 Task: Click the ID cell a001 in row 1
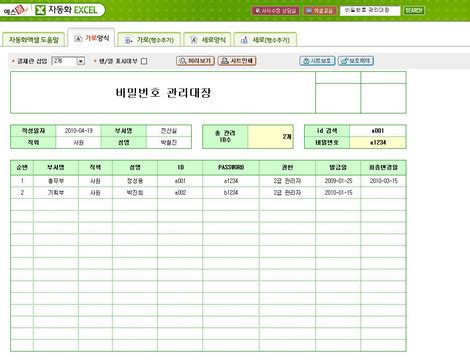point(180,181)
